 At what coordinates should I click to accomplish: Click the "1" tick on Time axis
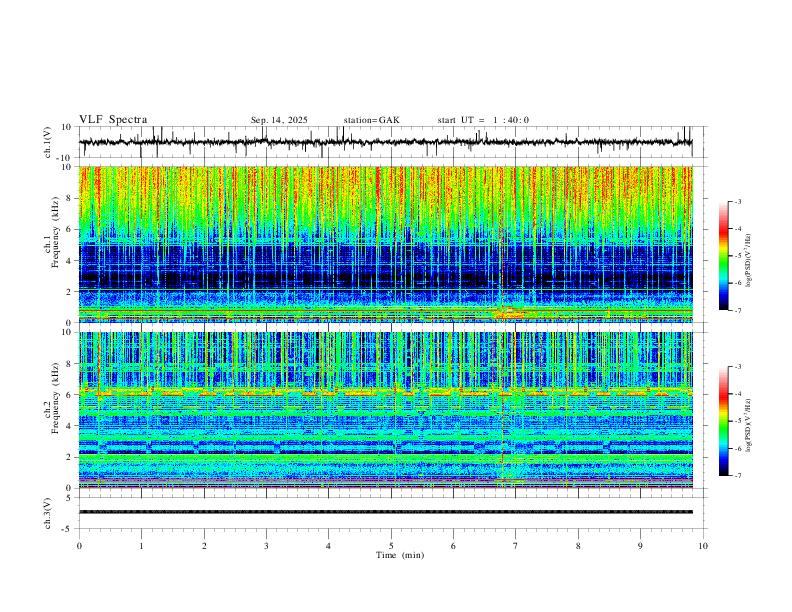click(x=141, y=546)
